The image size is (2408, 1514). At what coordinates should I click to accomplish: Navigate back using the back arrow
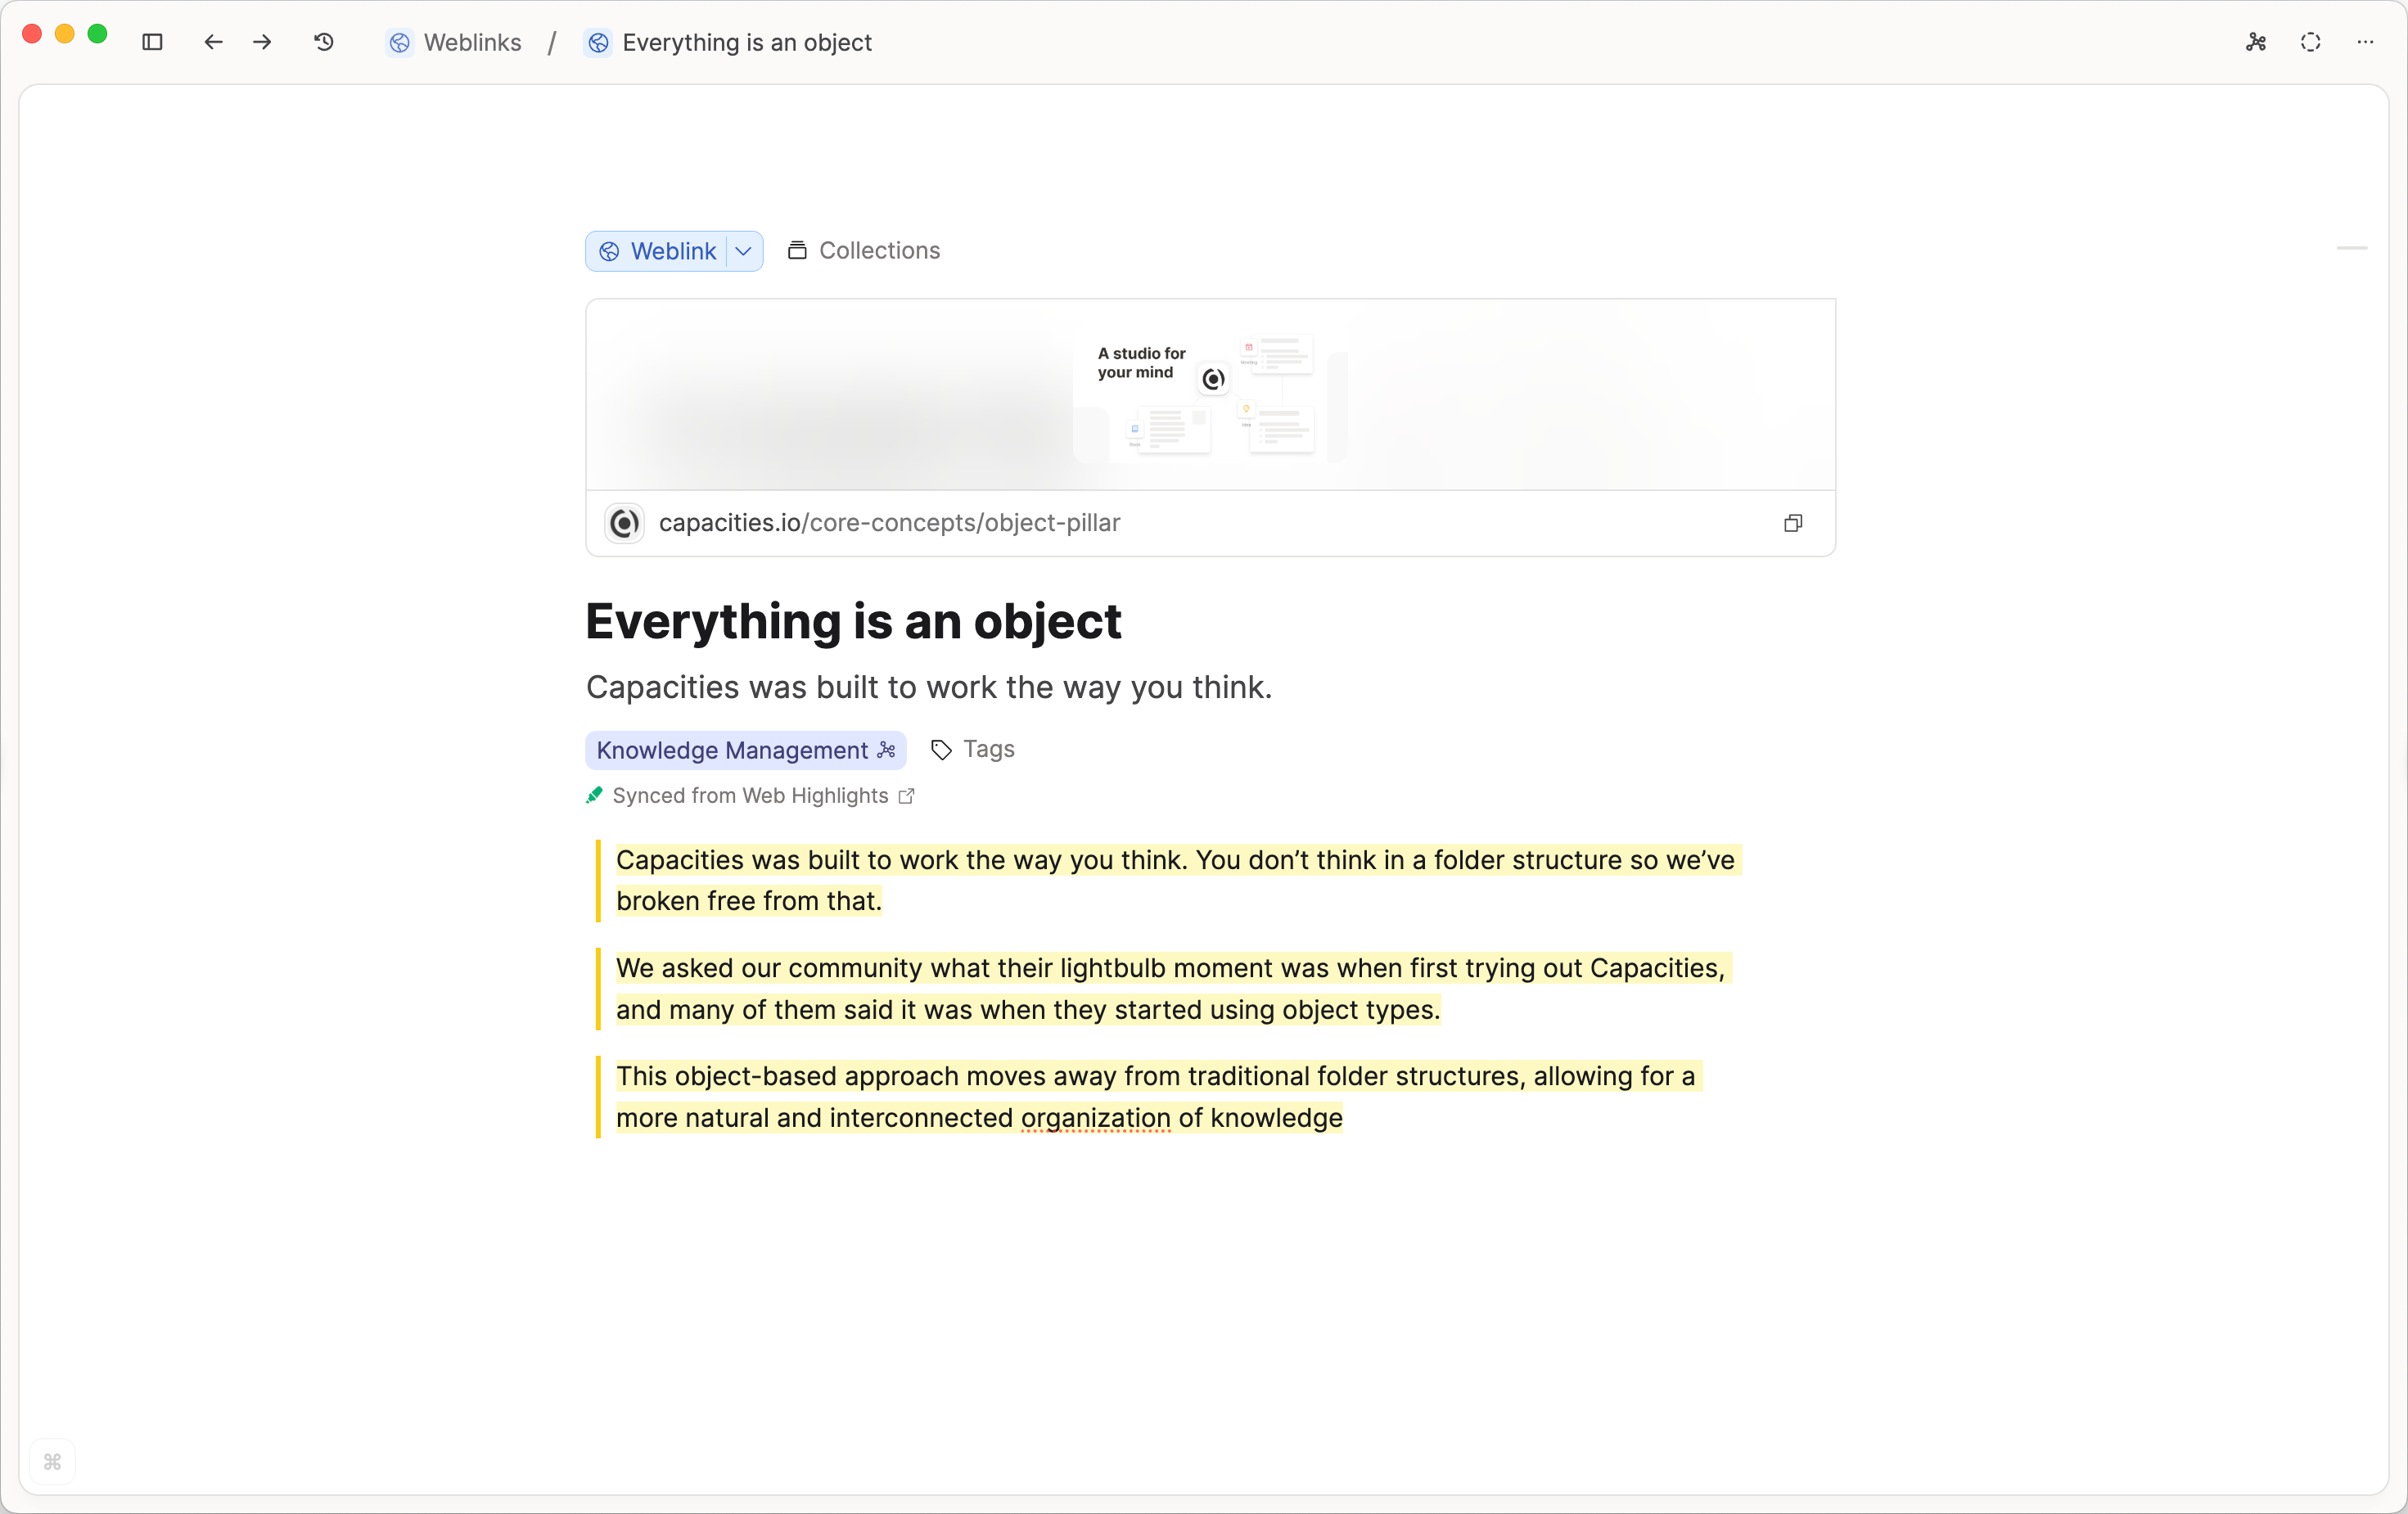tap(212, 42)
